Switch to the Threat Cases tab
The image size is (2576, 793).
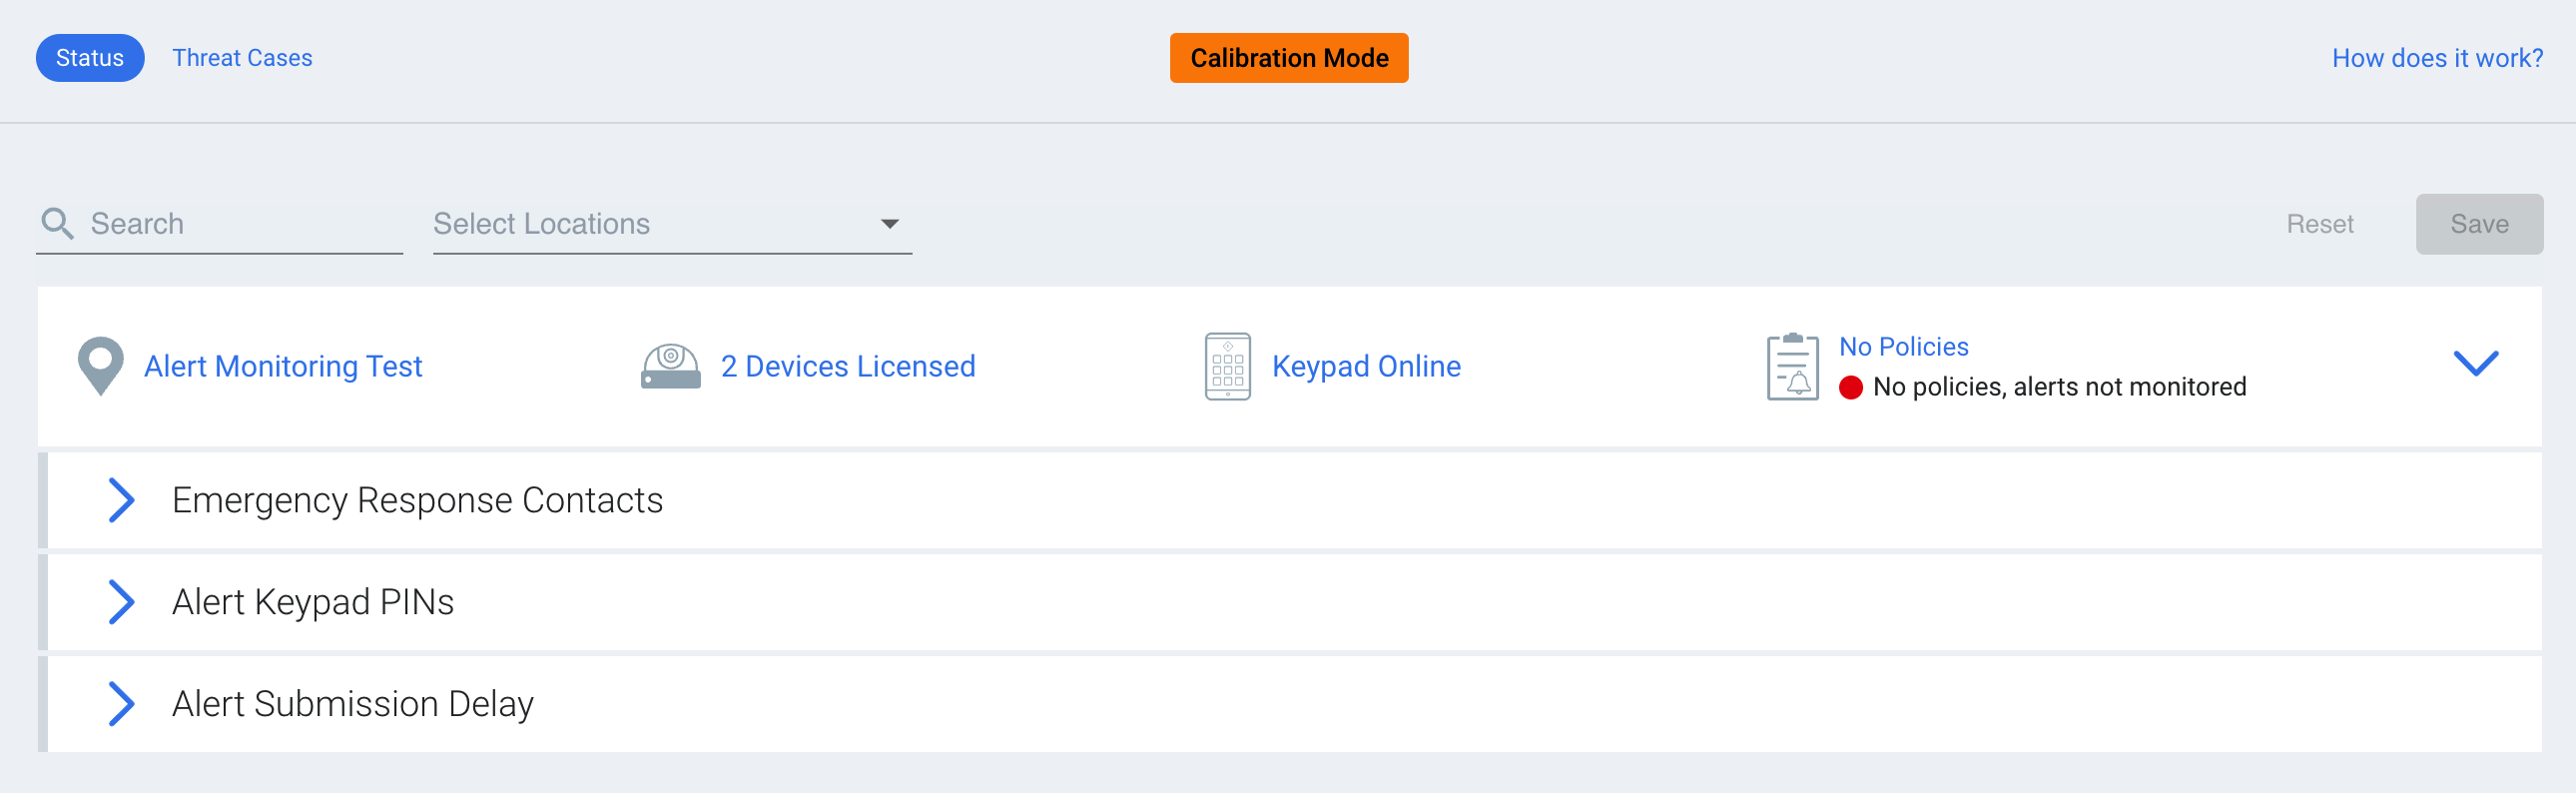pos(242,57)
